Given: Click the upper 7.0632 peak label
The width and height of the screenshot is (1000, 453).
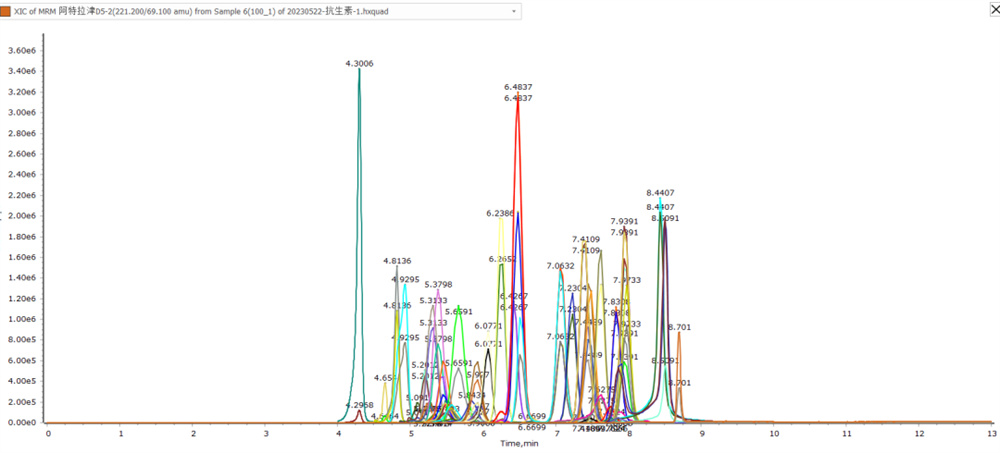Looking at the screenshot, I should 560,266.
